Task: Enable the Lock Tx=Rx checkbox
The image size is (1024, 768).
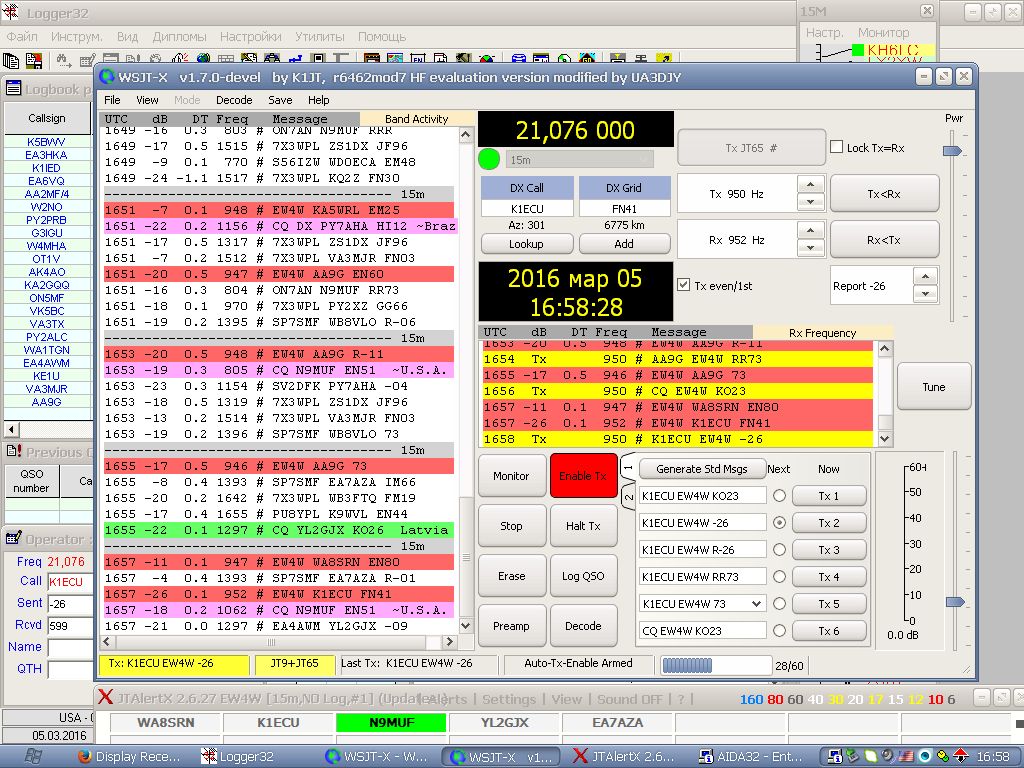Action: (837, 148)
